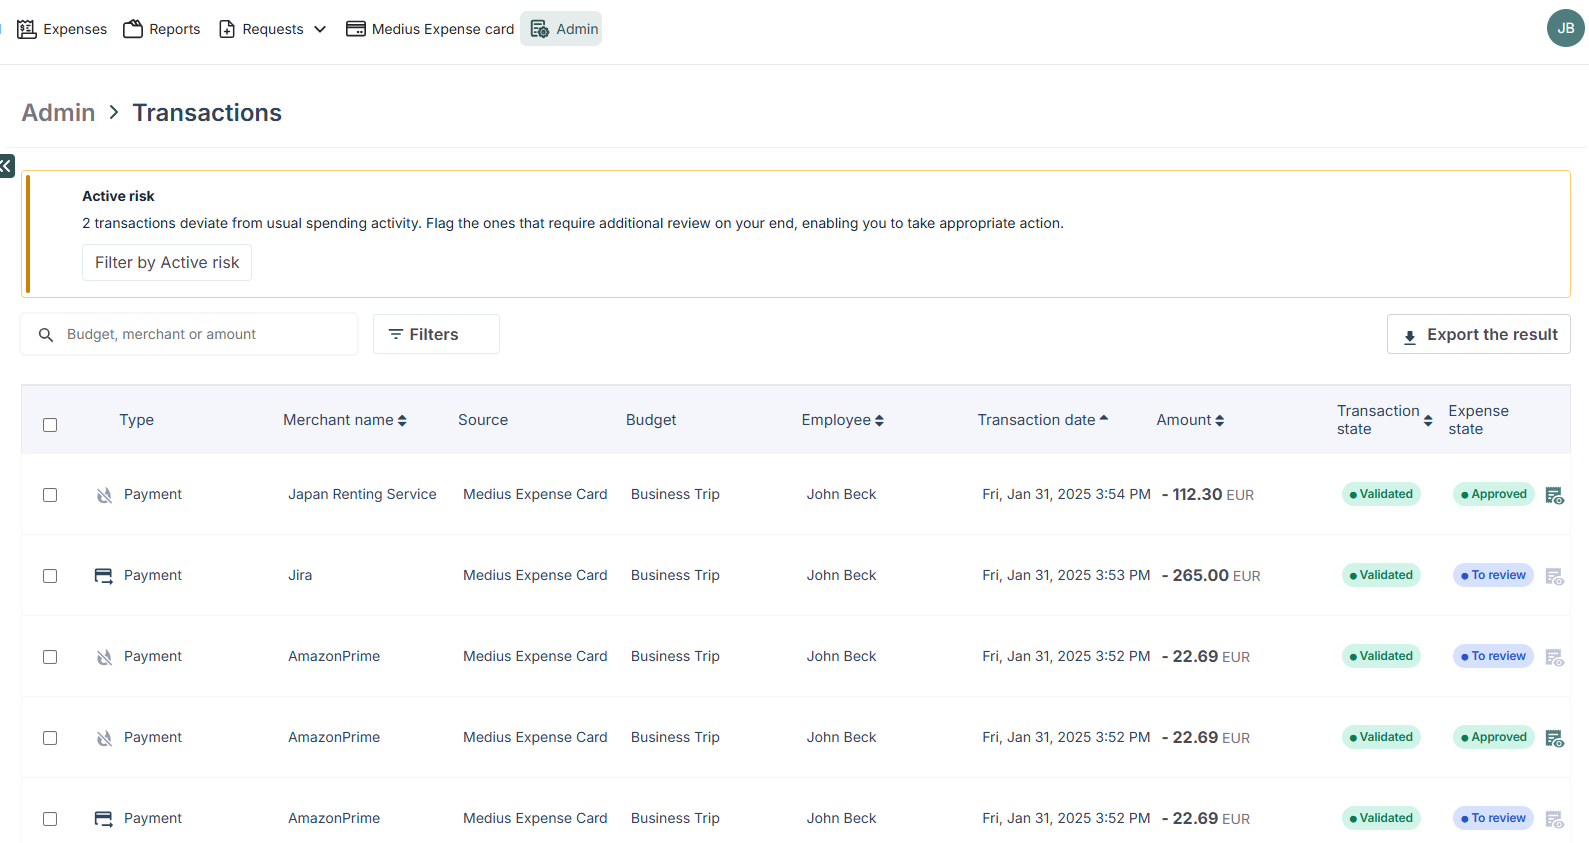Click the Budget column header
Image resolution: width=1589 pixels, height=843 pixels.
[x=651, y=420]
